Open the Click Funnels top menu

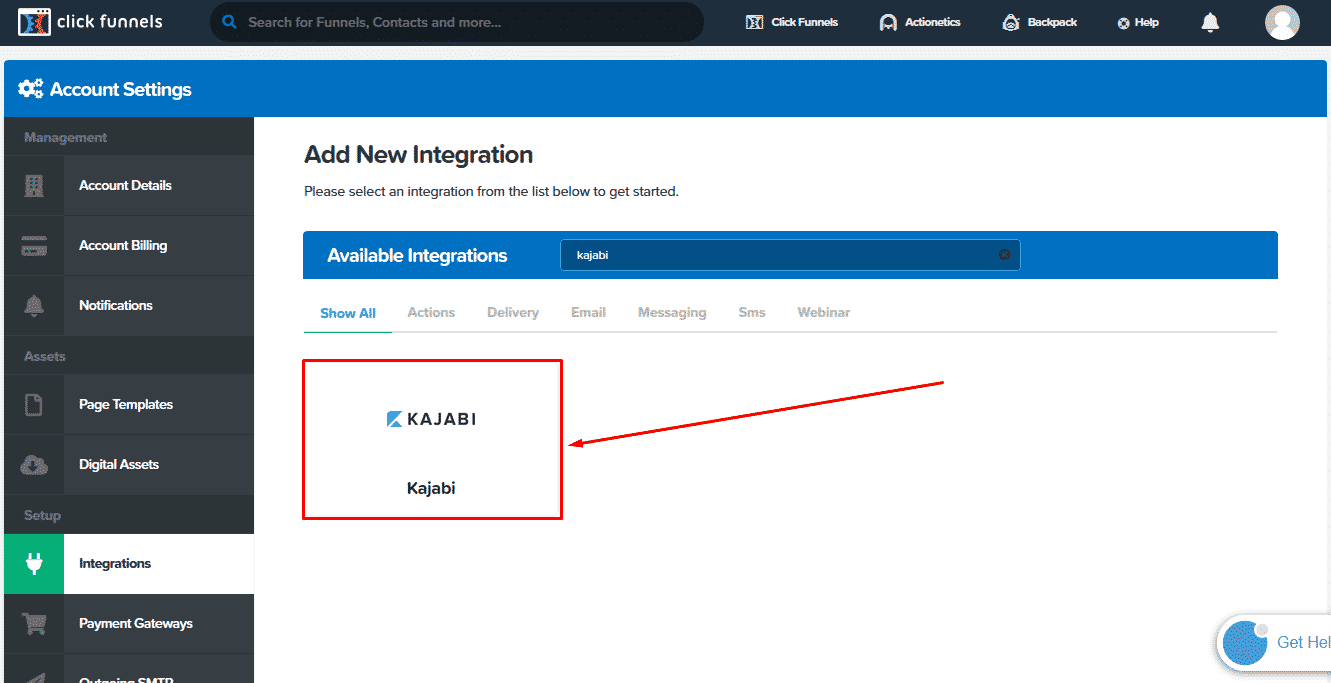(792, 22)
